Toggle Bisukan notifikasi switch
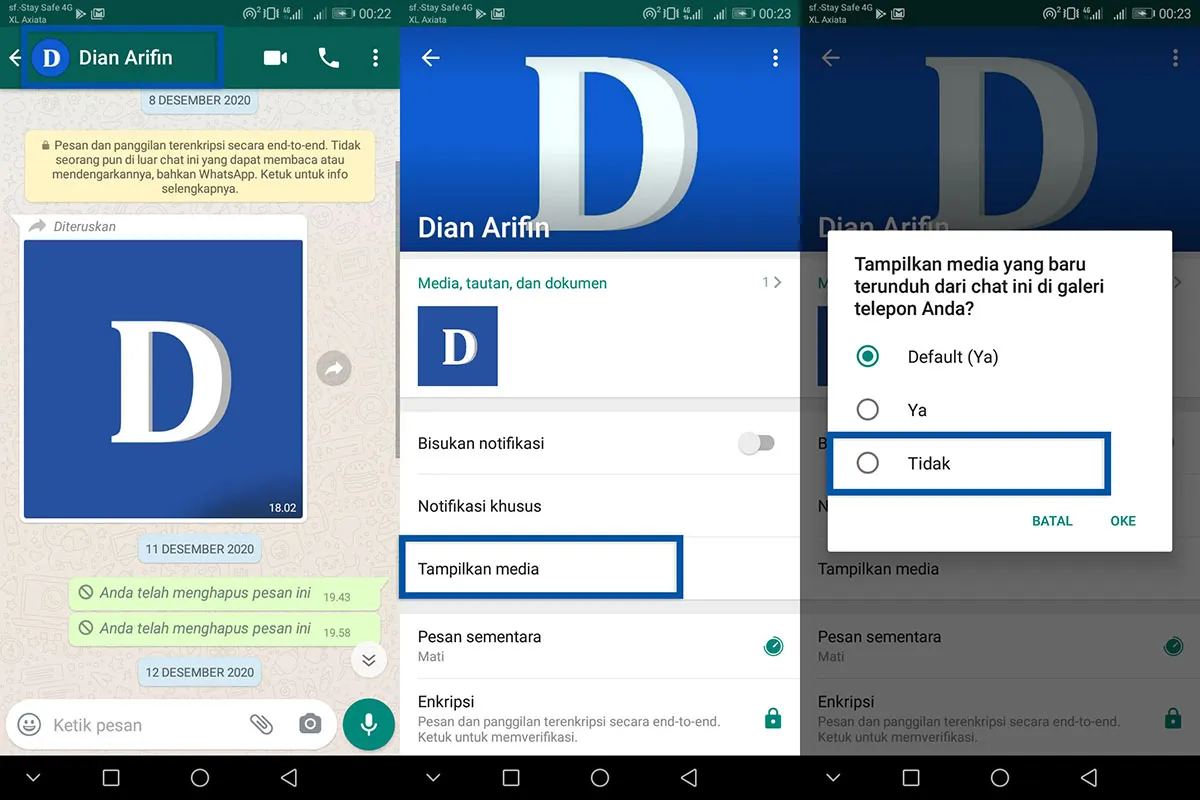The height and width of the screenshot is (800, 1200). [x=757, y=441]
